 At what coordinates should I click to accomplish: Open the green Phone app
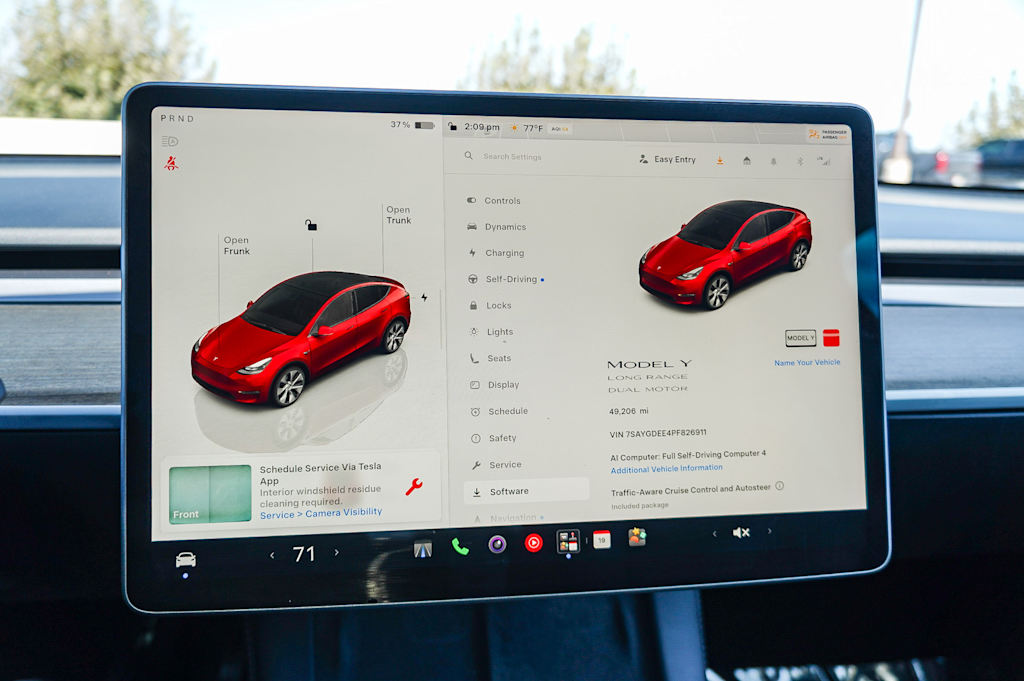coord(460,546)
